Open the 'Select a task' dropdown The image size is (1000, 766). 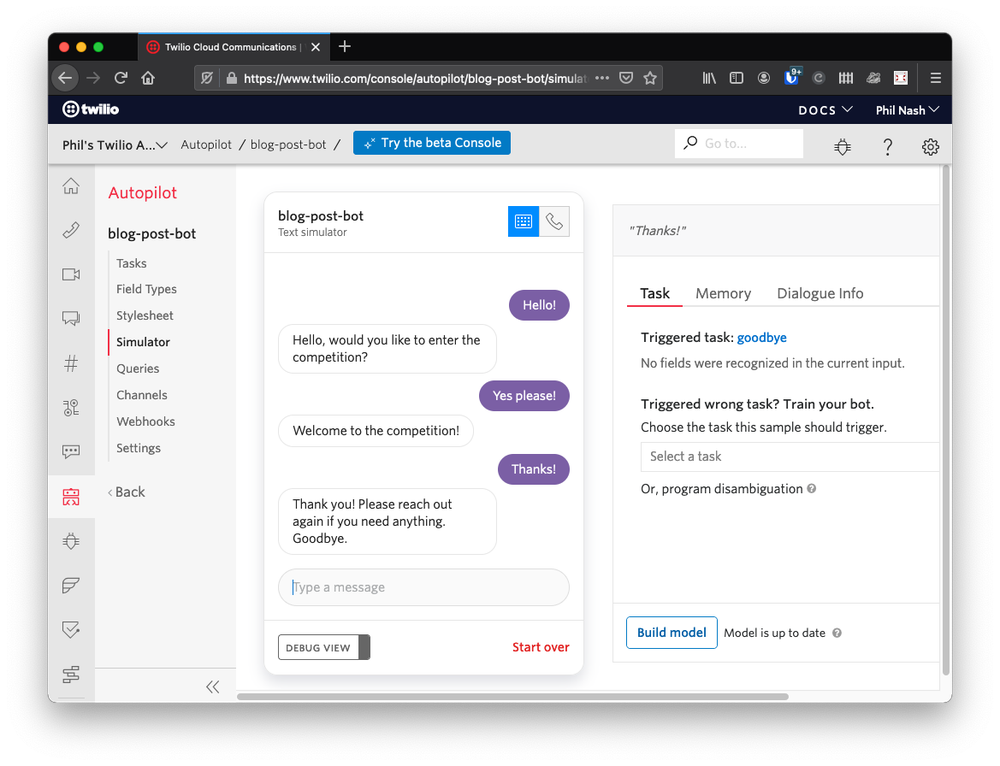789,456
